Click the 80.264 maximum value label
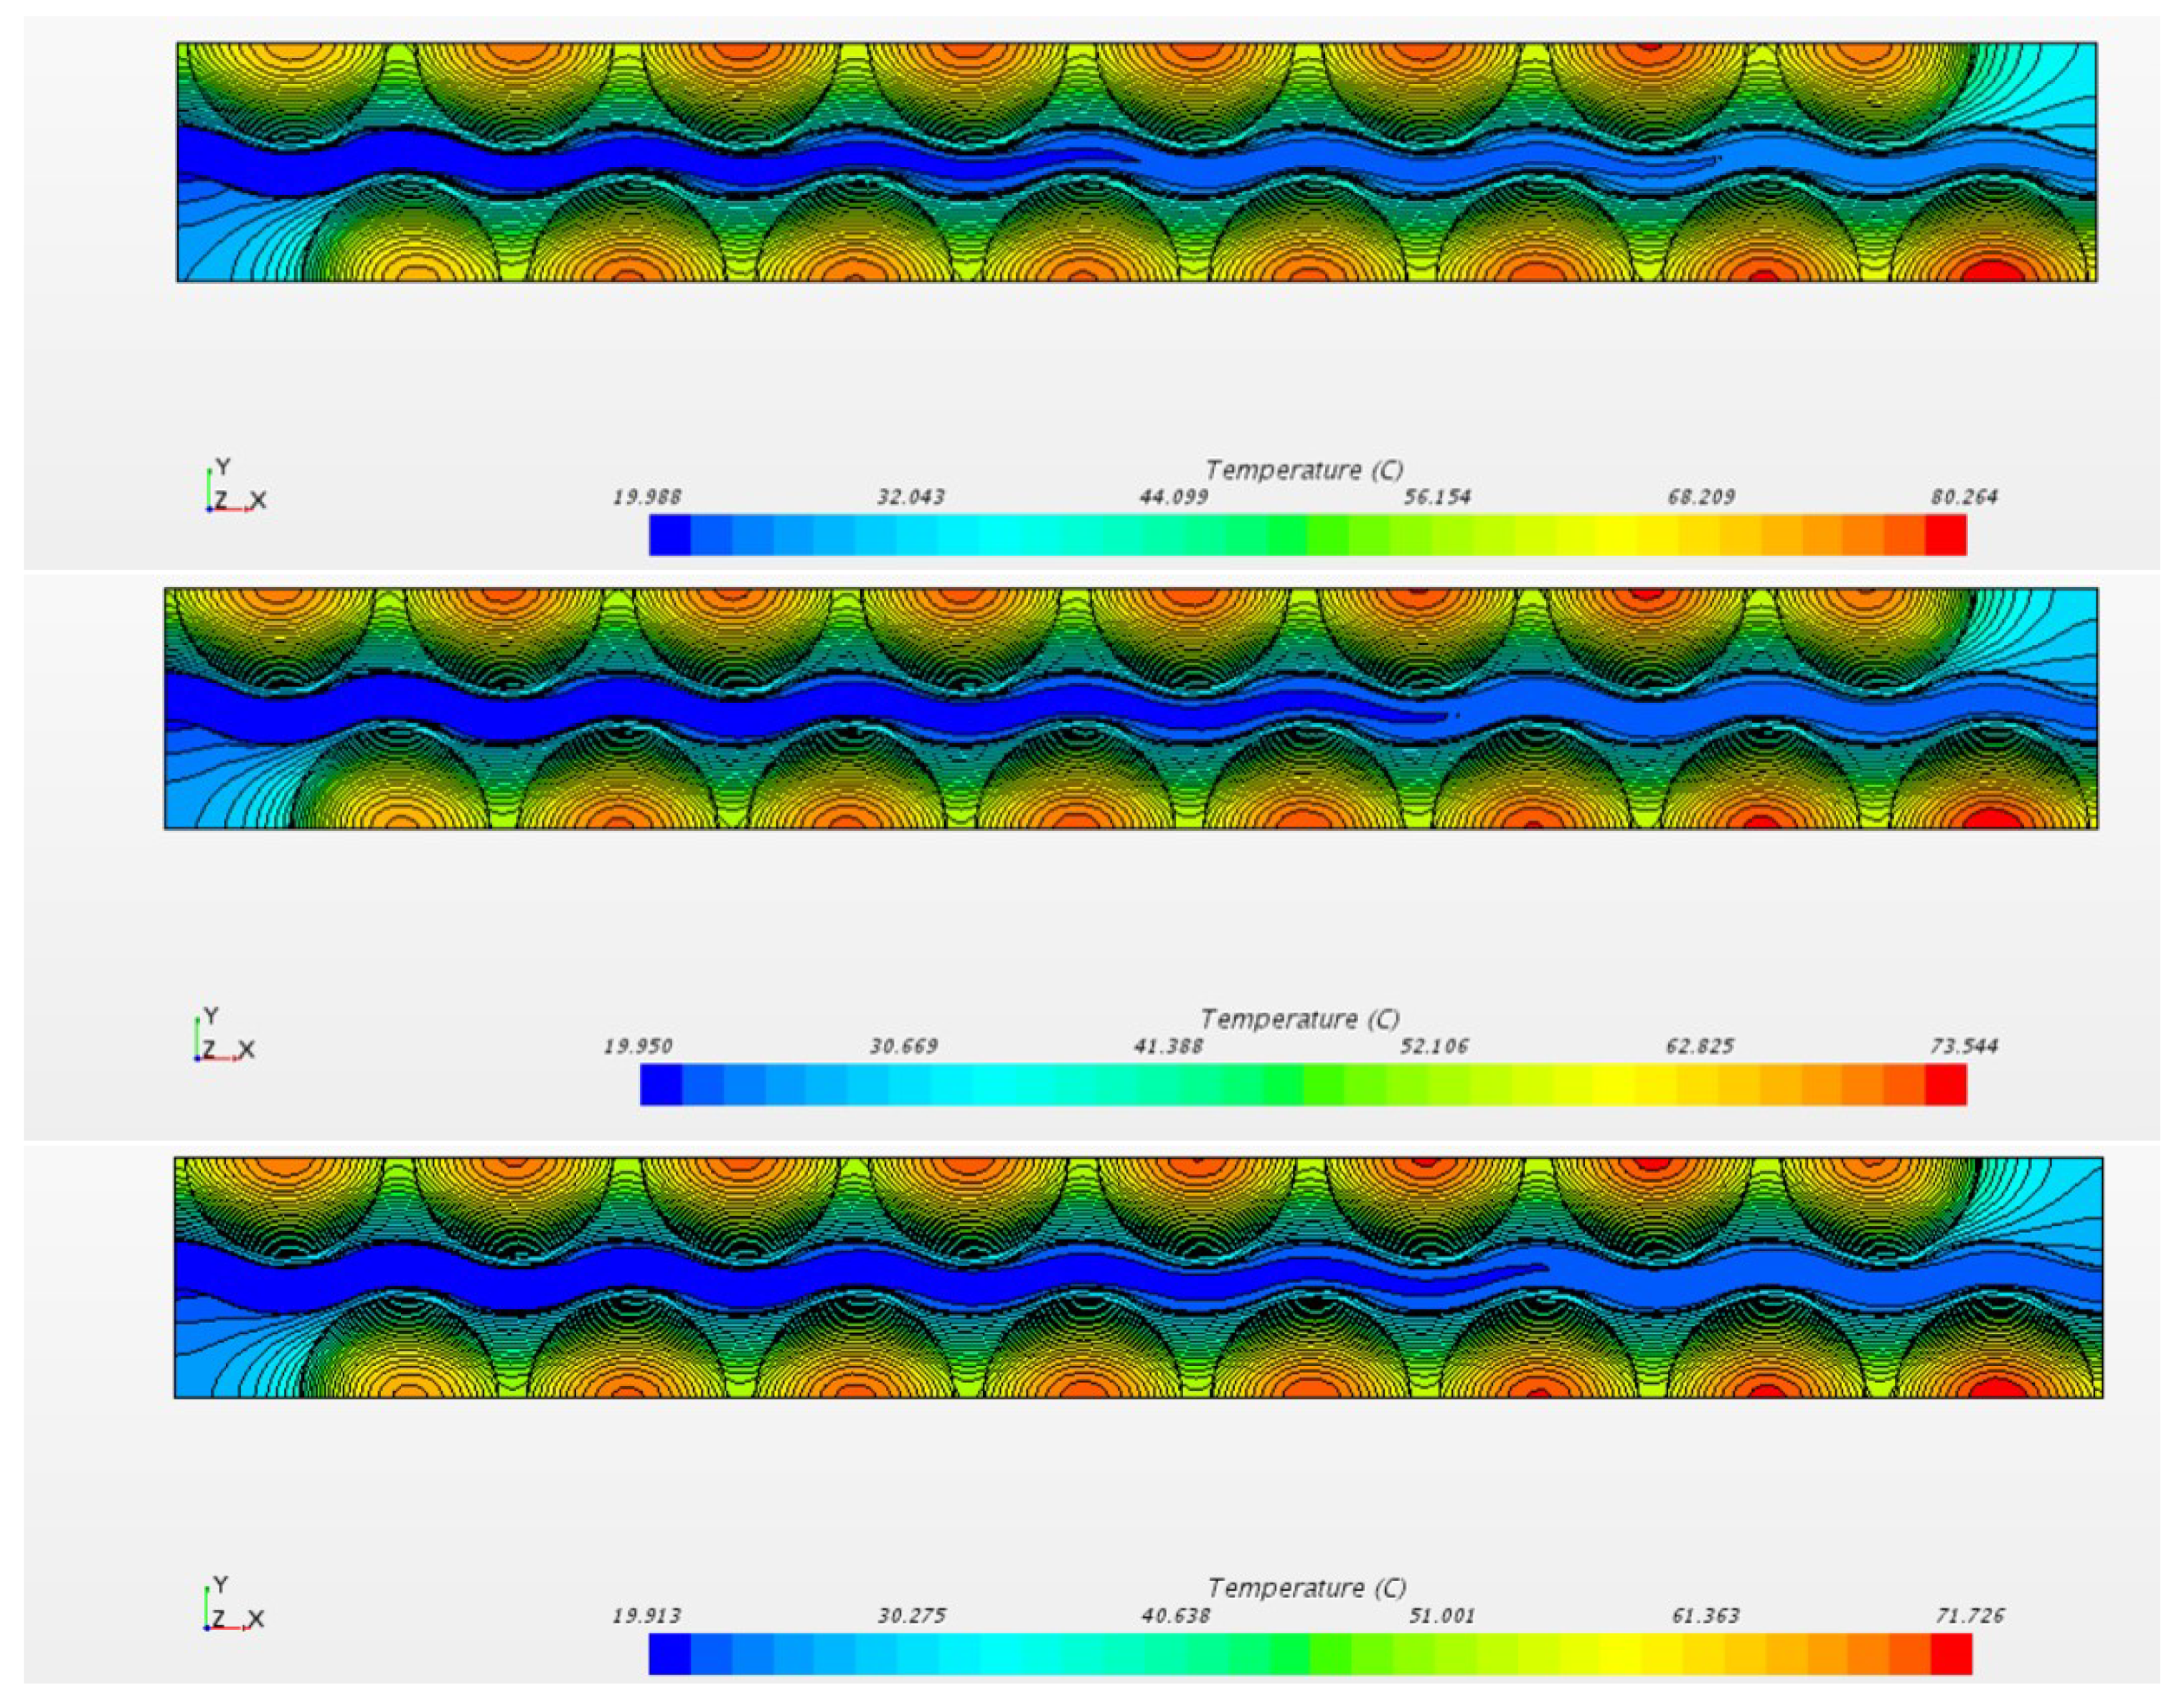 click(1964, 497)
